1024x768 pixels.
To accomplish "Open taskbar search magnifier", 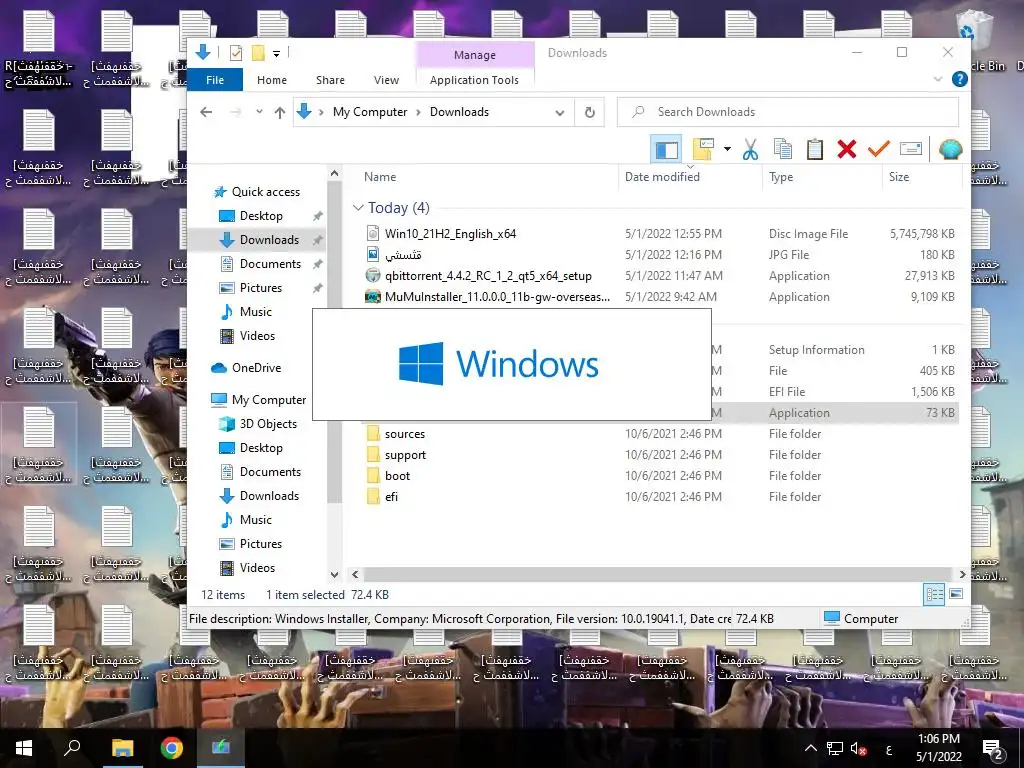I will [72, 748].
